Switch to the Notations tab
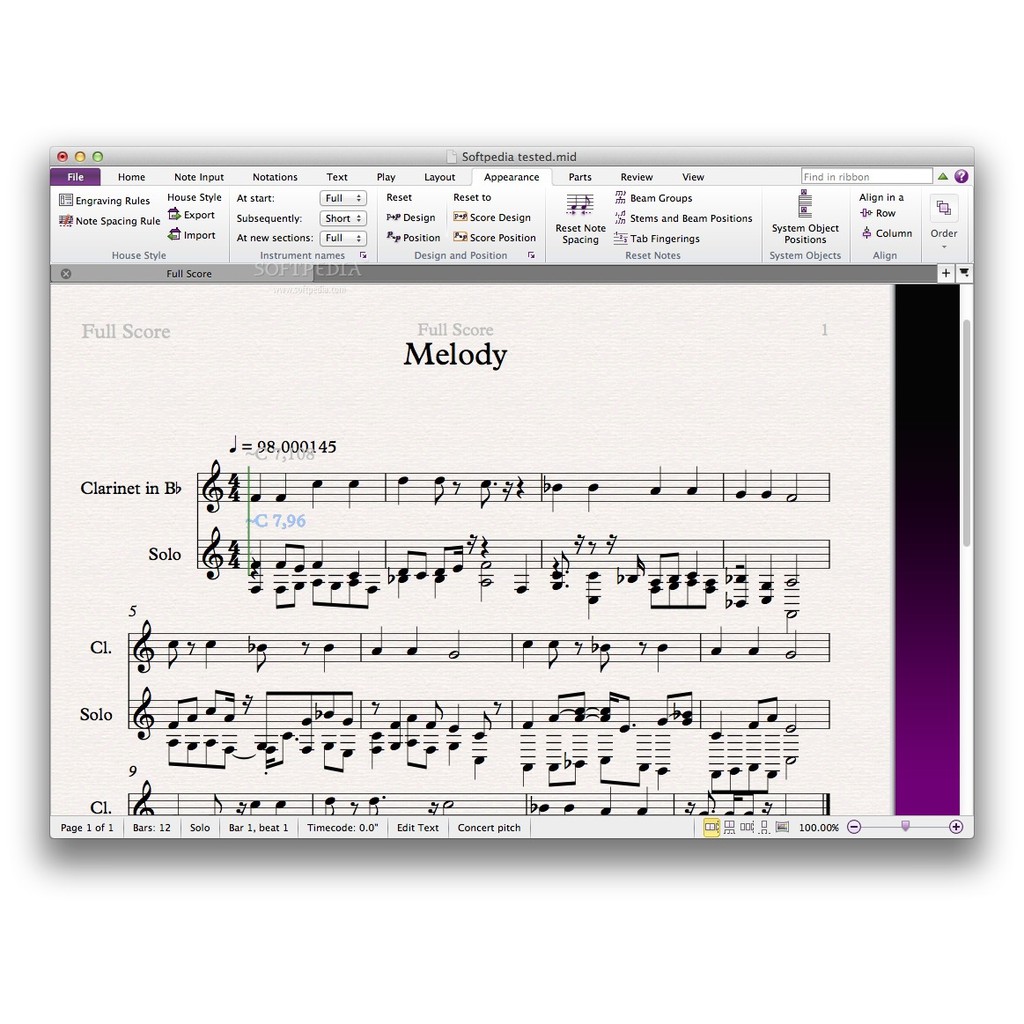Viewport: 1024px width, 1024px height. pos(275,177)
